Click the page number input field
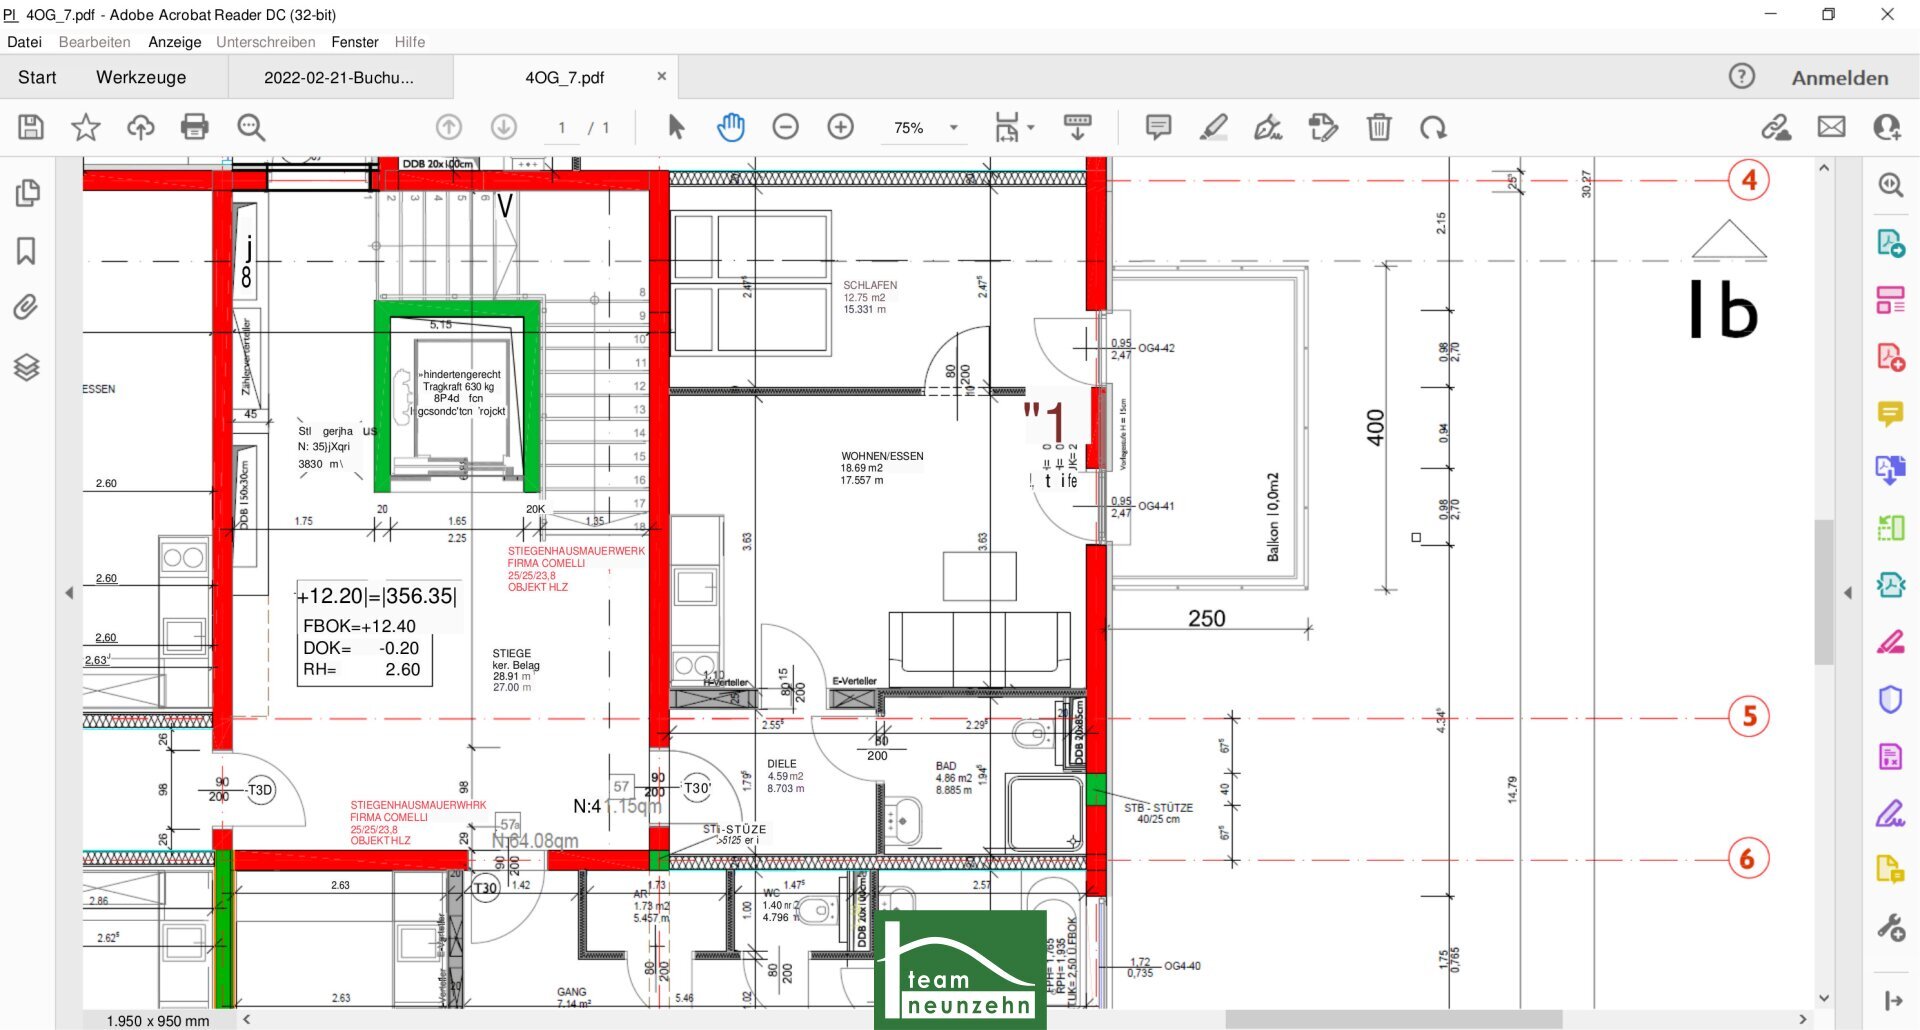The width and height of the screenshot is (1920, 1030). (x=562, y=128)
